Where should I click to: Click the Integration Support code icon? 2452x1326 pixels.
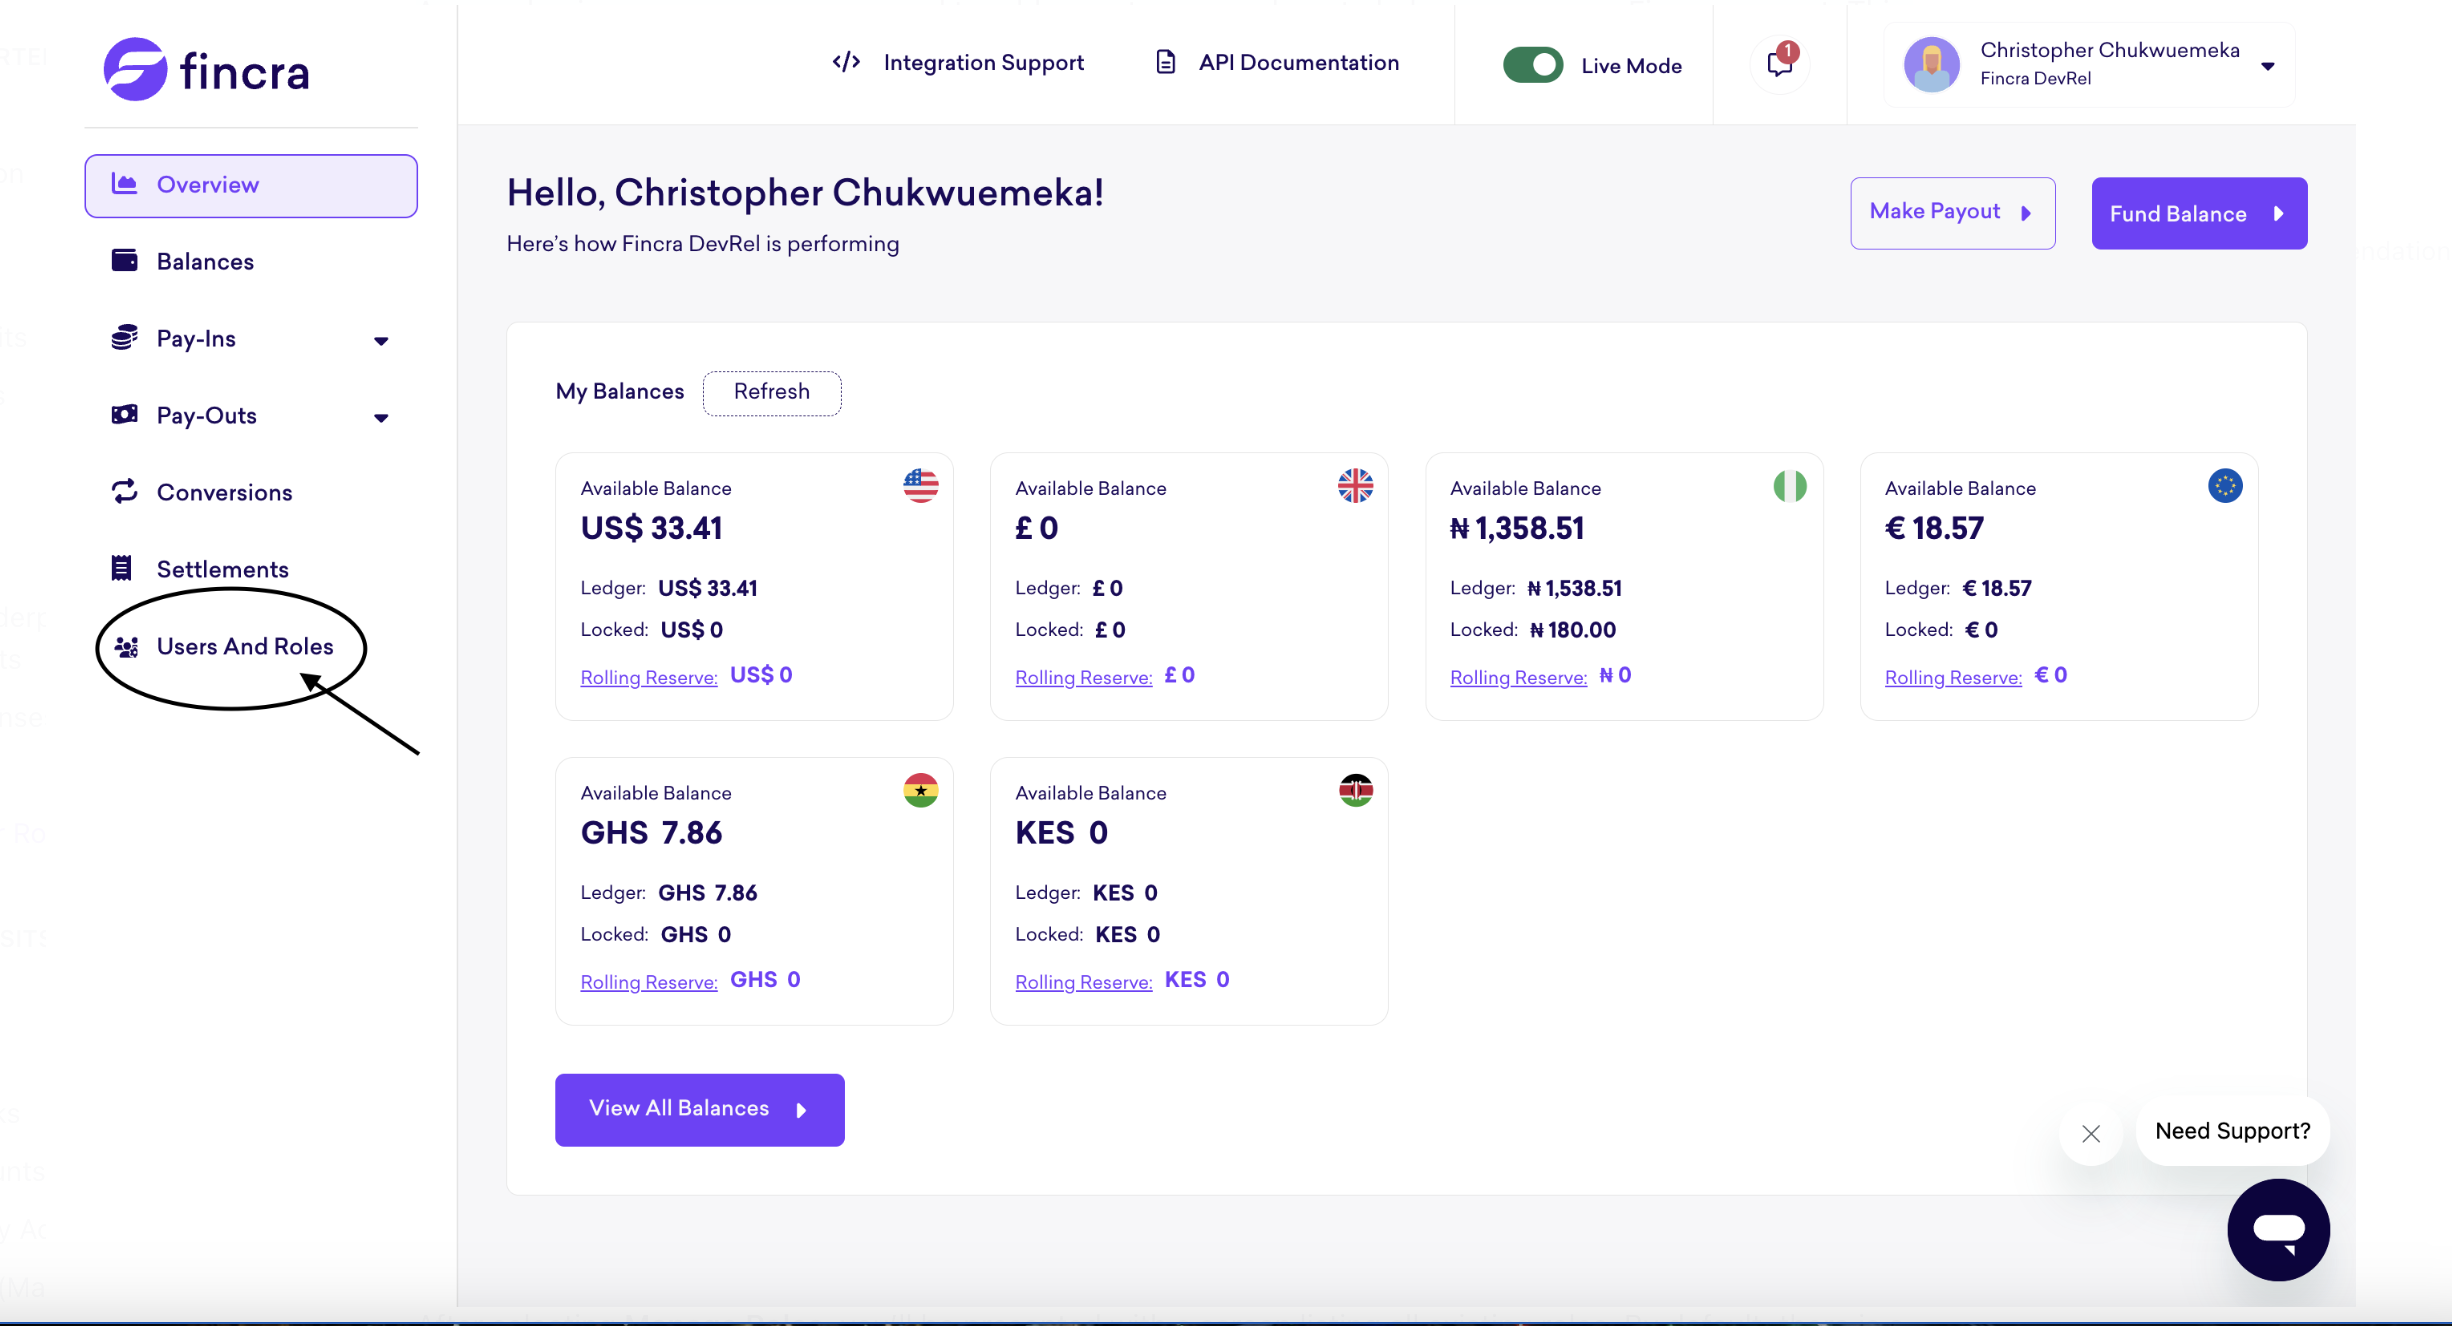click(846, 62)
